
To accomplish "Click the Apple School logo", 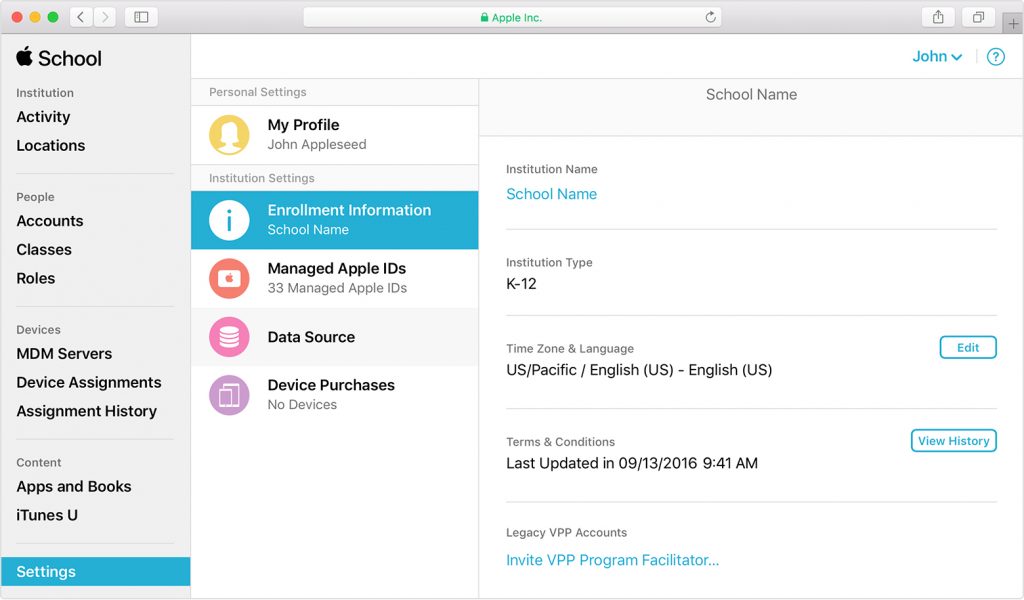I will pos(59,57).
